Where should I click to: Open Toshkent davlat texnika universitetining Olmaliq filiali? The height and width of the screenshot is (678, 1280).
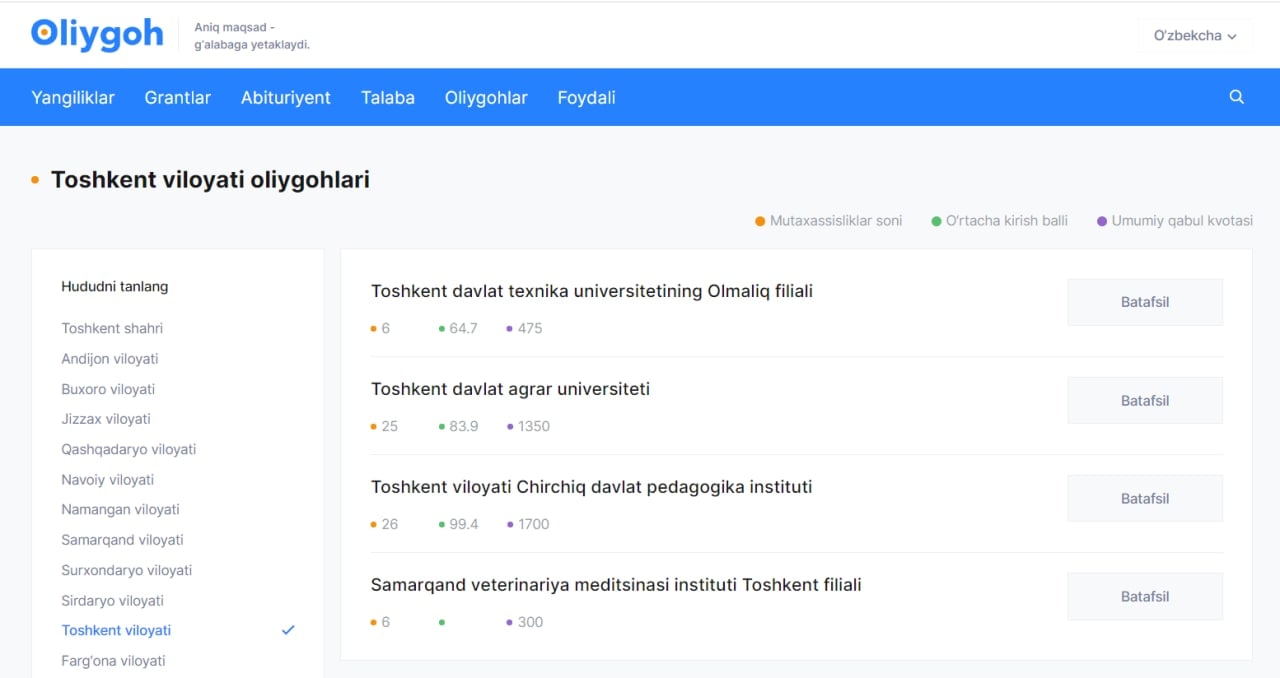[x=592, y=291]
